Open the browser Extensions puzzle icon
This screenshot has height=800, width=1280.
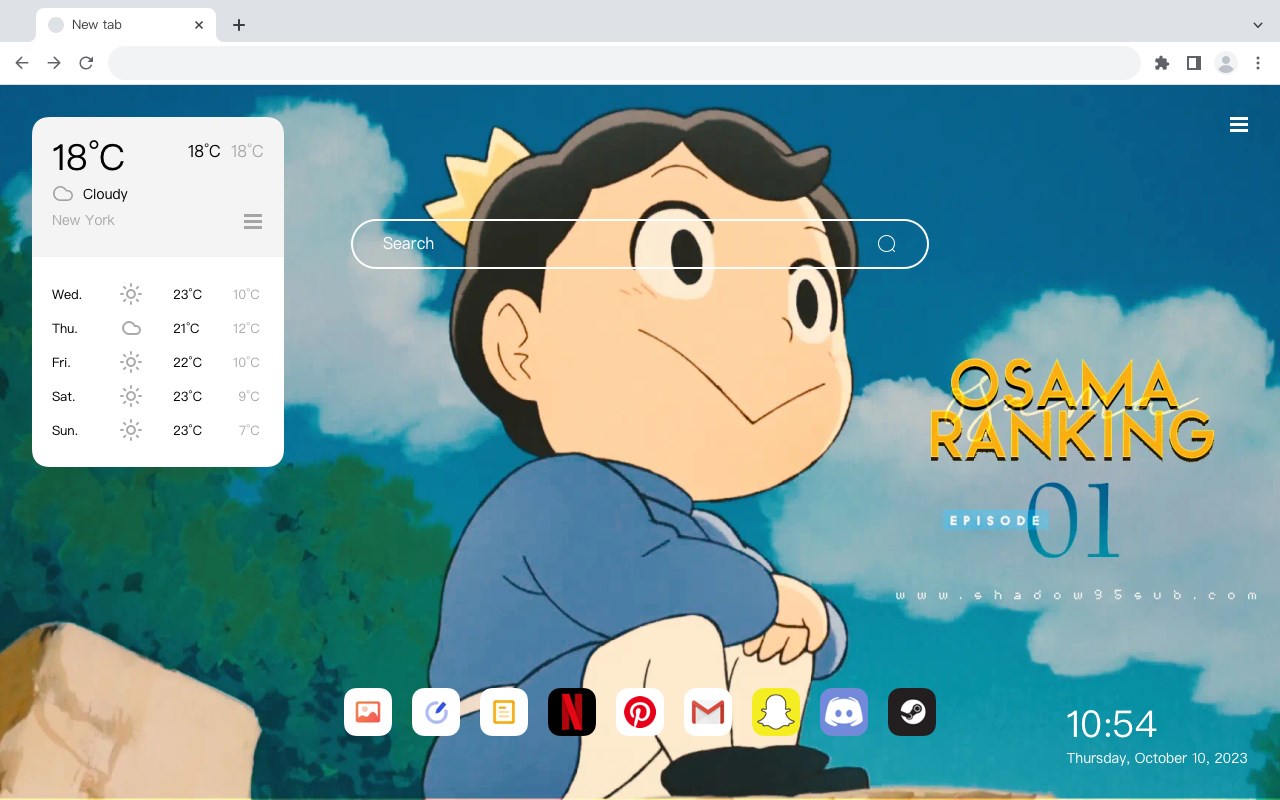pos(1162,63)
